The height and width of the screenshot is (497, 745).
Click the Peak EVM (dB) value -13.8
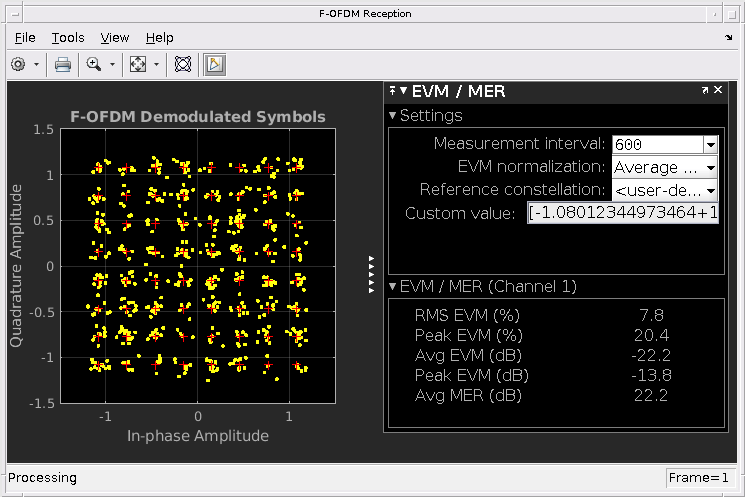coord(651,375)
